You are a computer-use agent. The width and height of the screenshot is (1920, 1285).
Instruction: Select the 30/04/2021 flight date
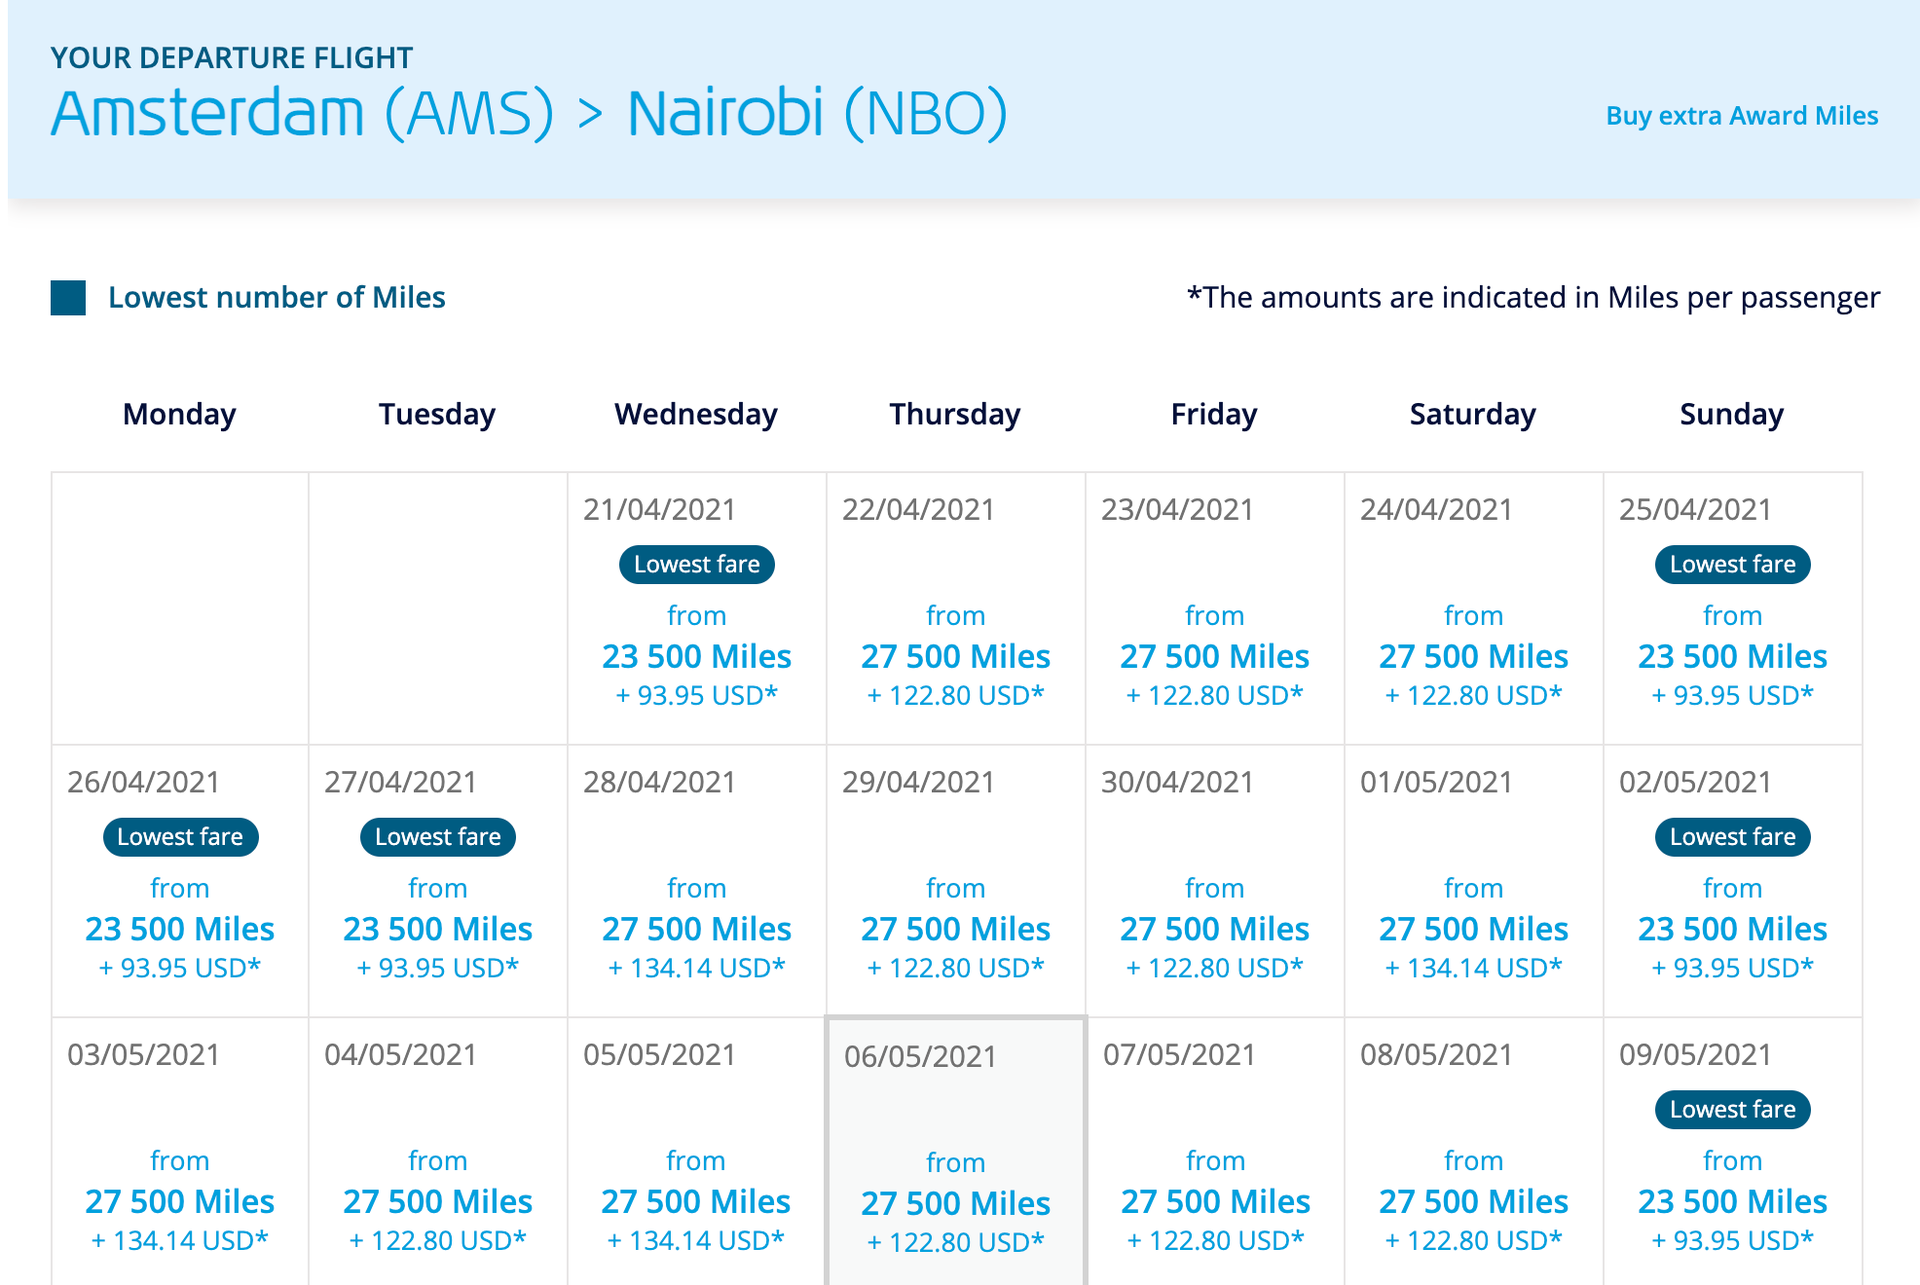click(1214, 881)
